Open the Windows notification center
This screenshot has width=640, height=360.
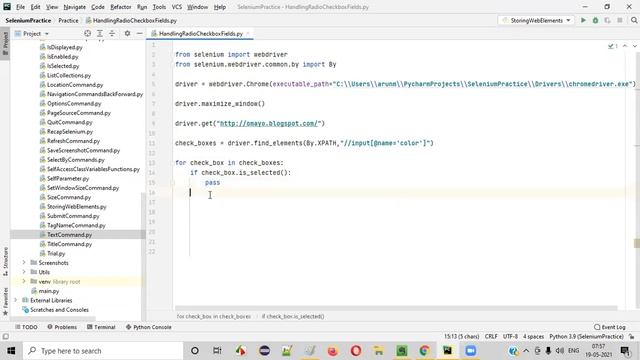(x=625, y=351)
